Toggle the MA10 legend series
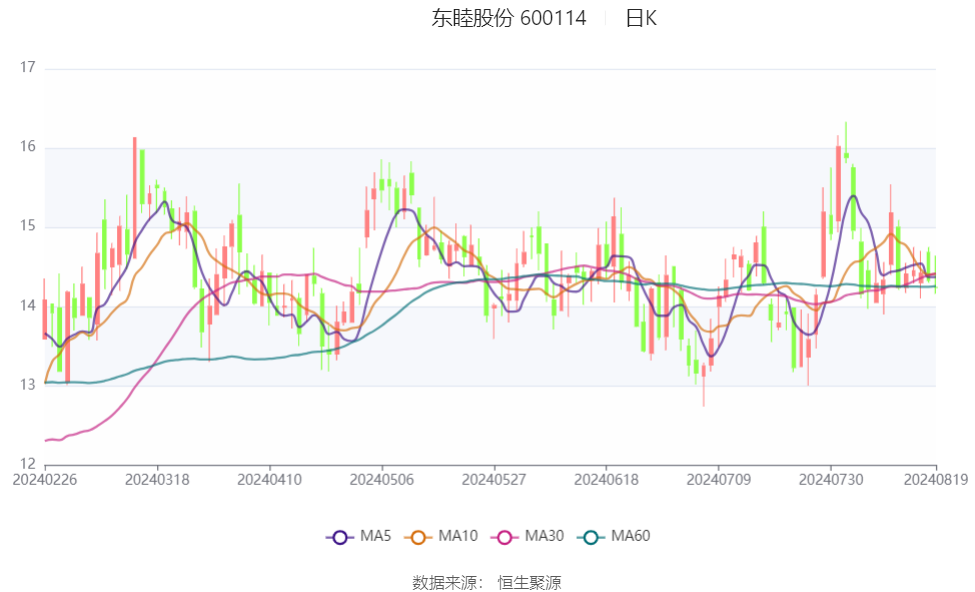The width and height of the screenshot is (975, 592). 441,536
